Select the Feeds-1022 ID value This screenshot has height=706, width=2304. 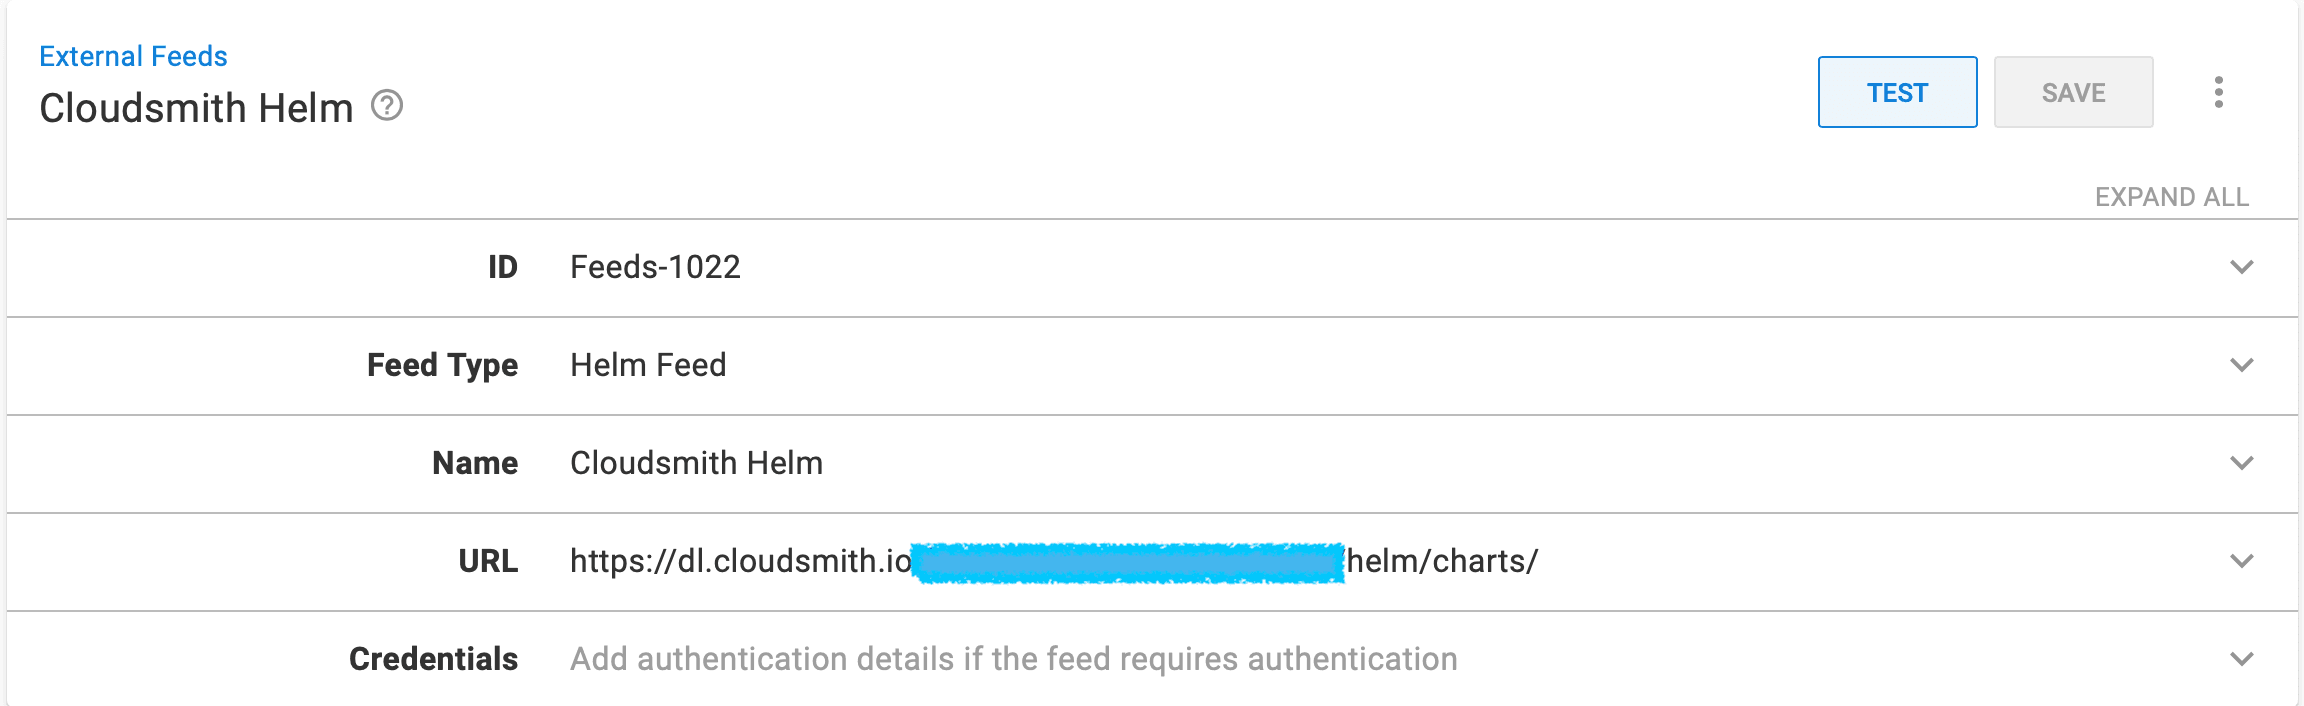[x=655, y=267]
